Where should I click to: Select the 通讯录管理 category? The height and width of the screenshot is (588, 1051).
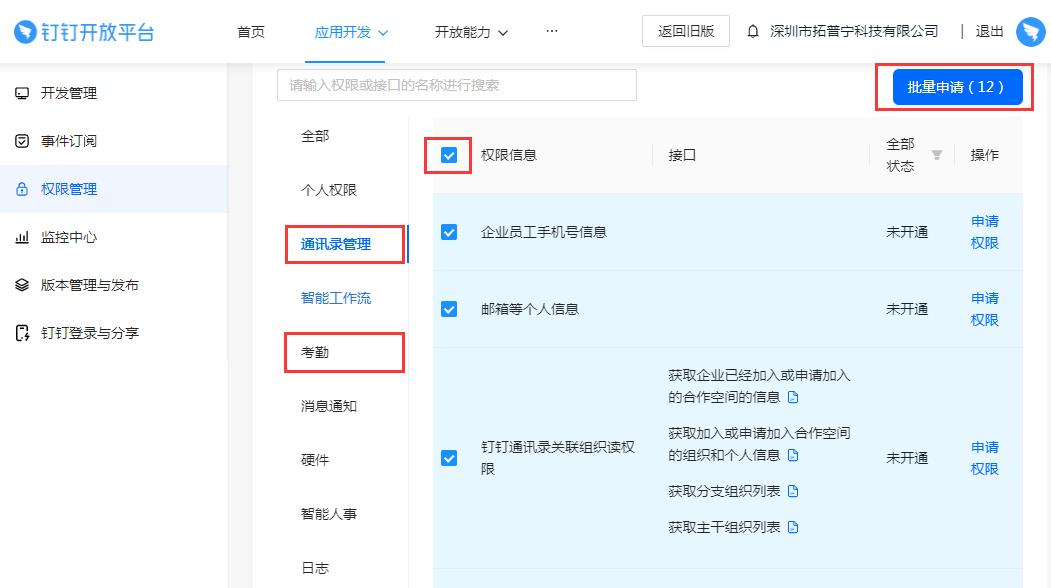[x=336, y=244]
